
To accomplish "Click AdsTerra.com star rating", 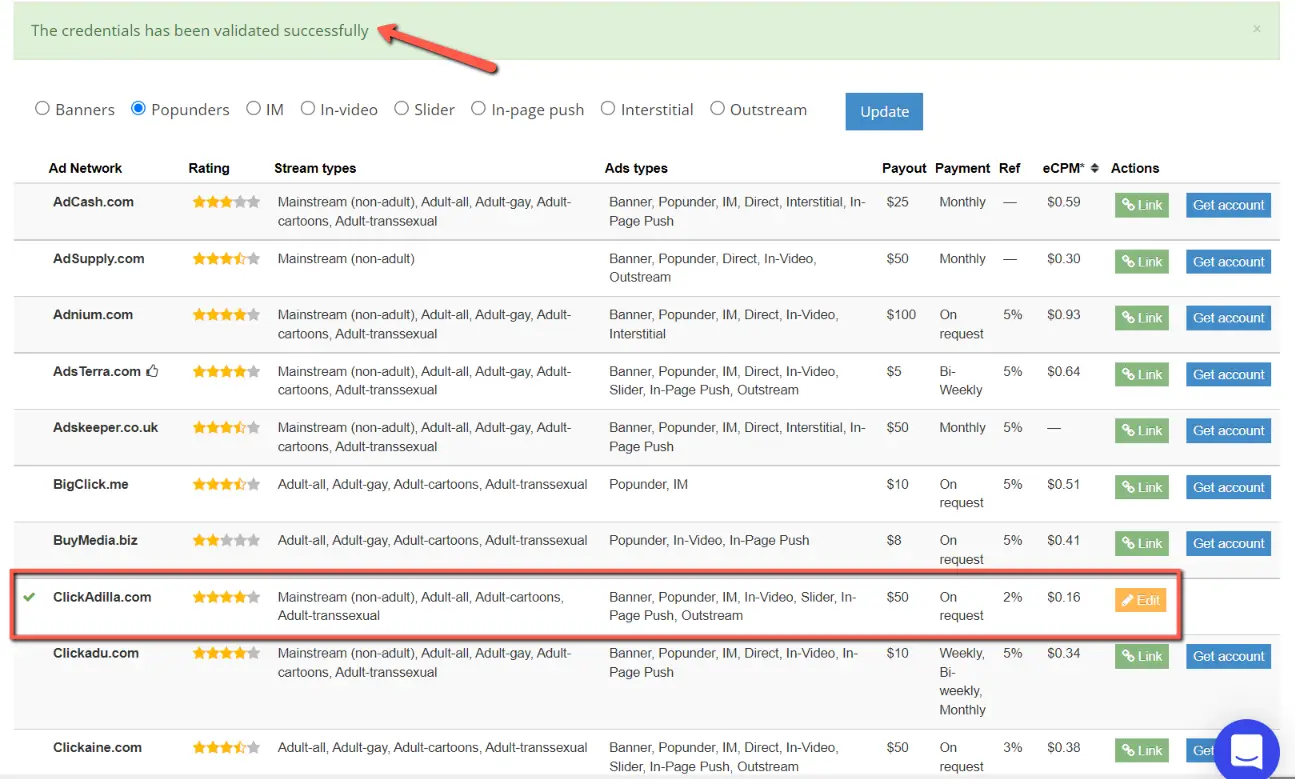I will coord(226,372).
